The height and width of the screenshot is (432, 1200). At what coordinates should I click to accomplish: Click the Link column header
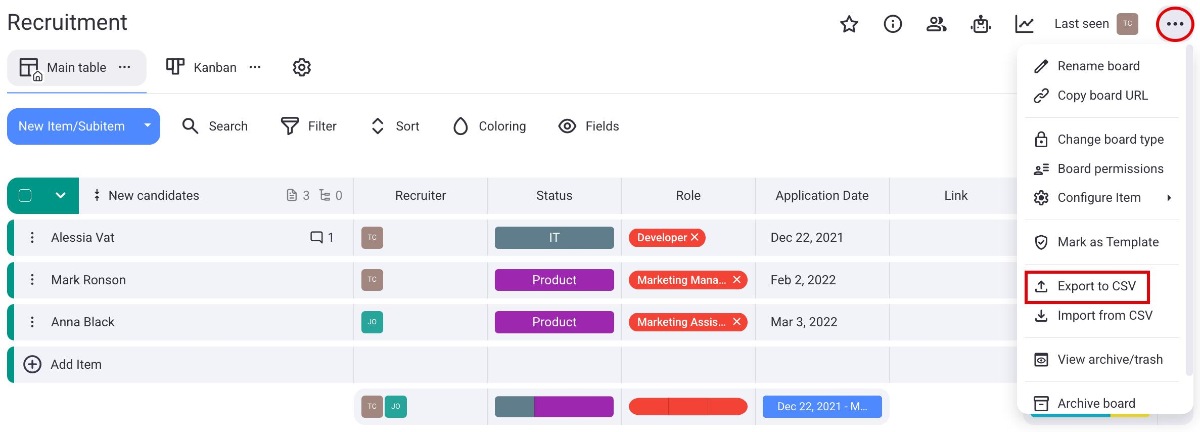point(956,195)
